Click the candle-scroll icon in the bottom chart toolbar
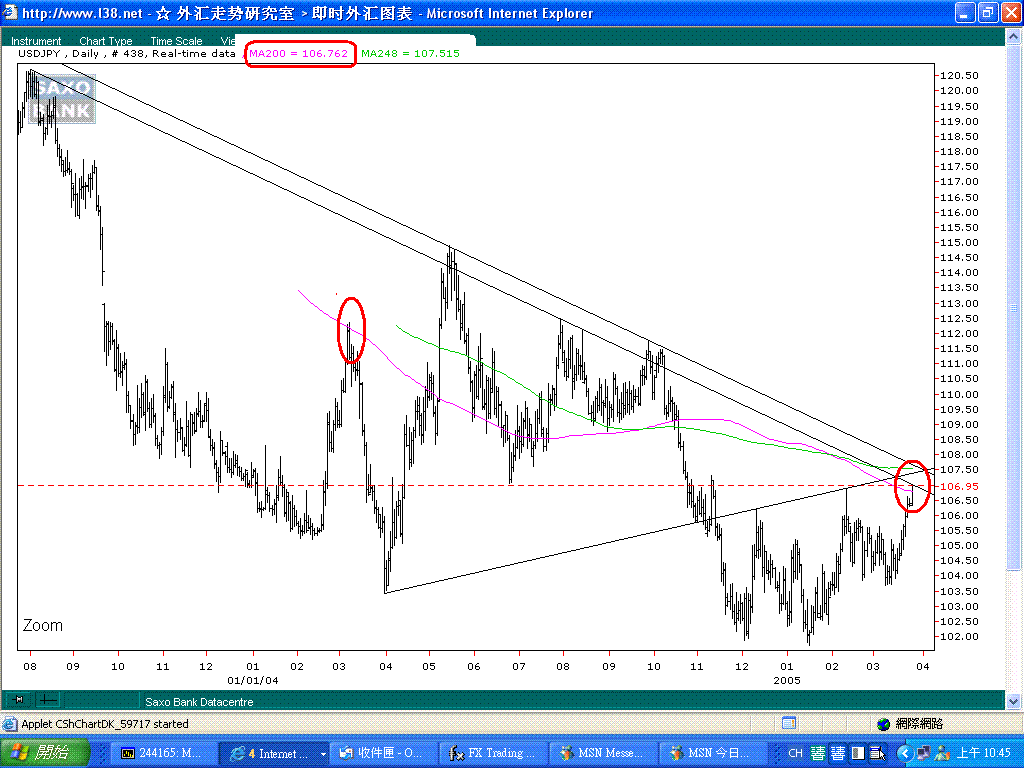Viewport: 1024px width, 768px height. (x=18, y=700)
